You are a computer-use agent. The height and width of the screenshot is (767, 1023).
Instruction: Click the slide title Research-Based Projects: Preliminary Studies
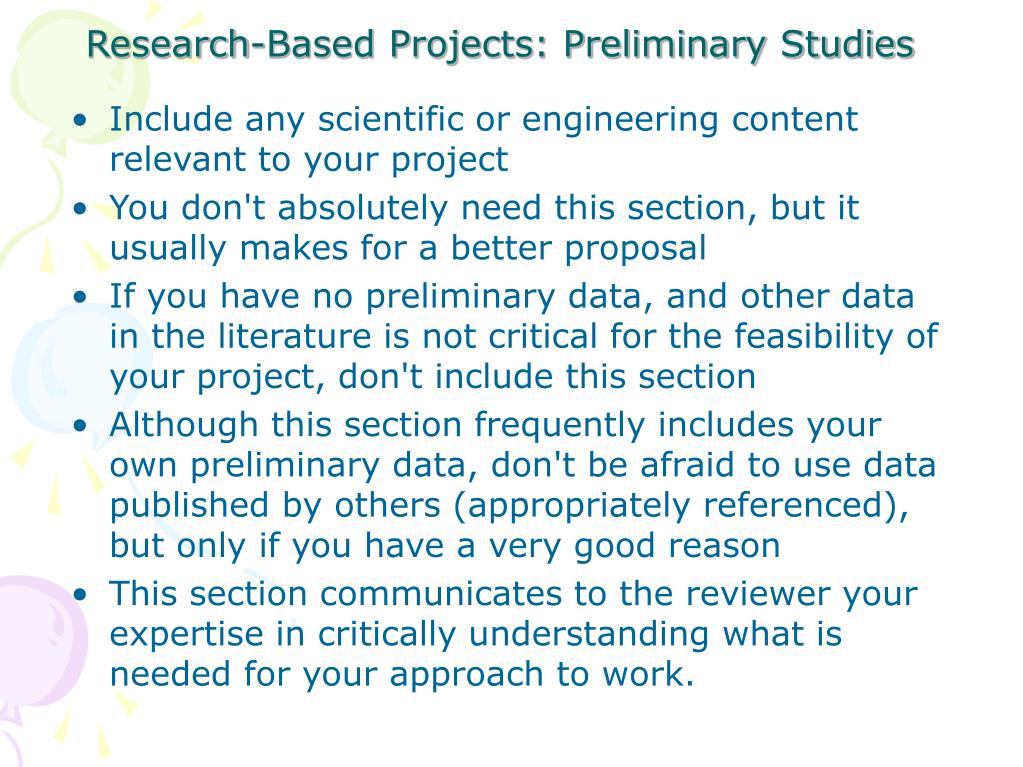pos(500,45)
